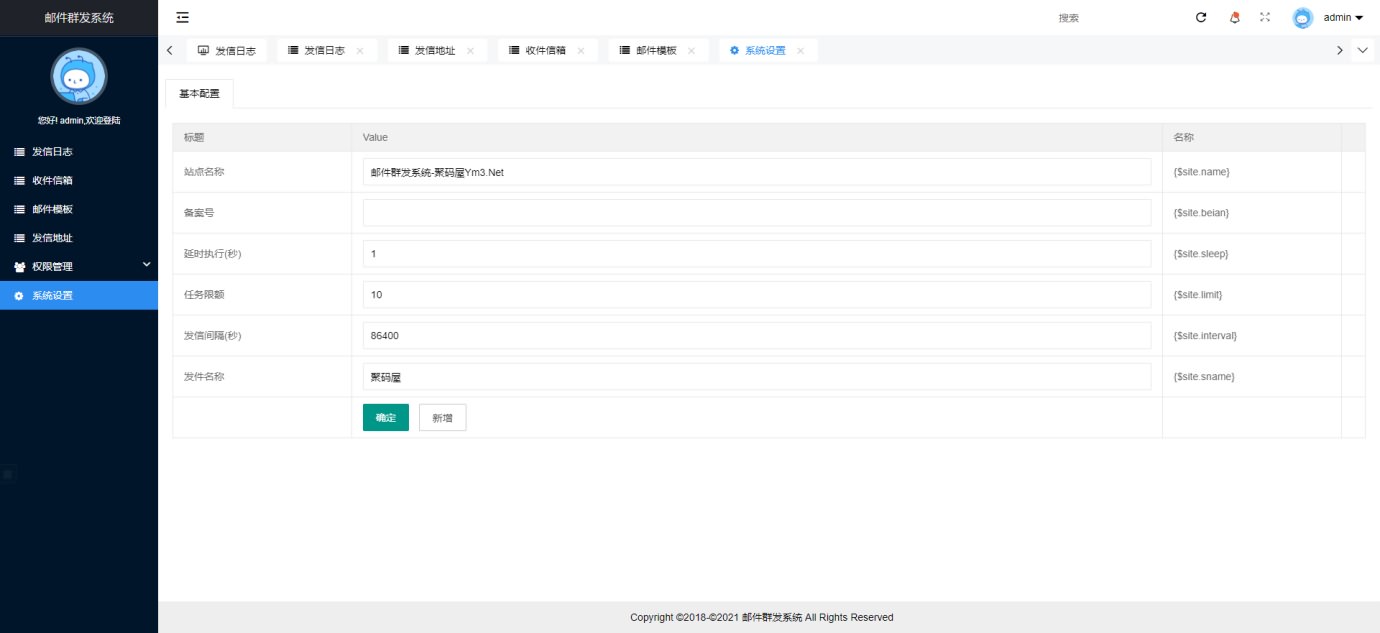The image size is (1380, 633).
Task: Open 邮件模板 from the sidebar menu
Action: [x=52, y=210]
